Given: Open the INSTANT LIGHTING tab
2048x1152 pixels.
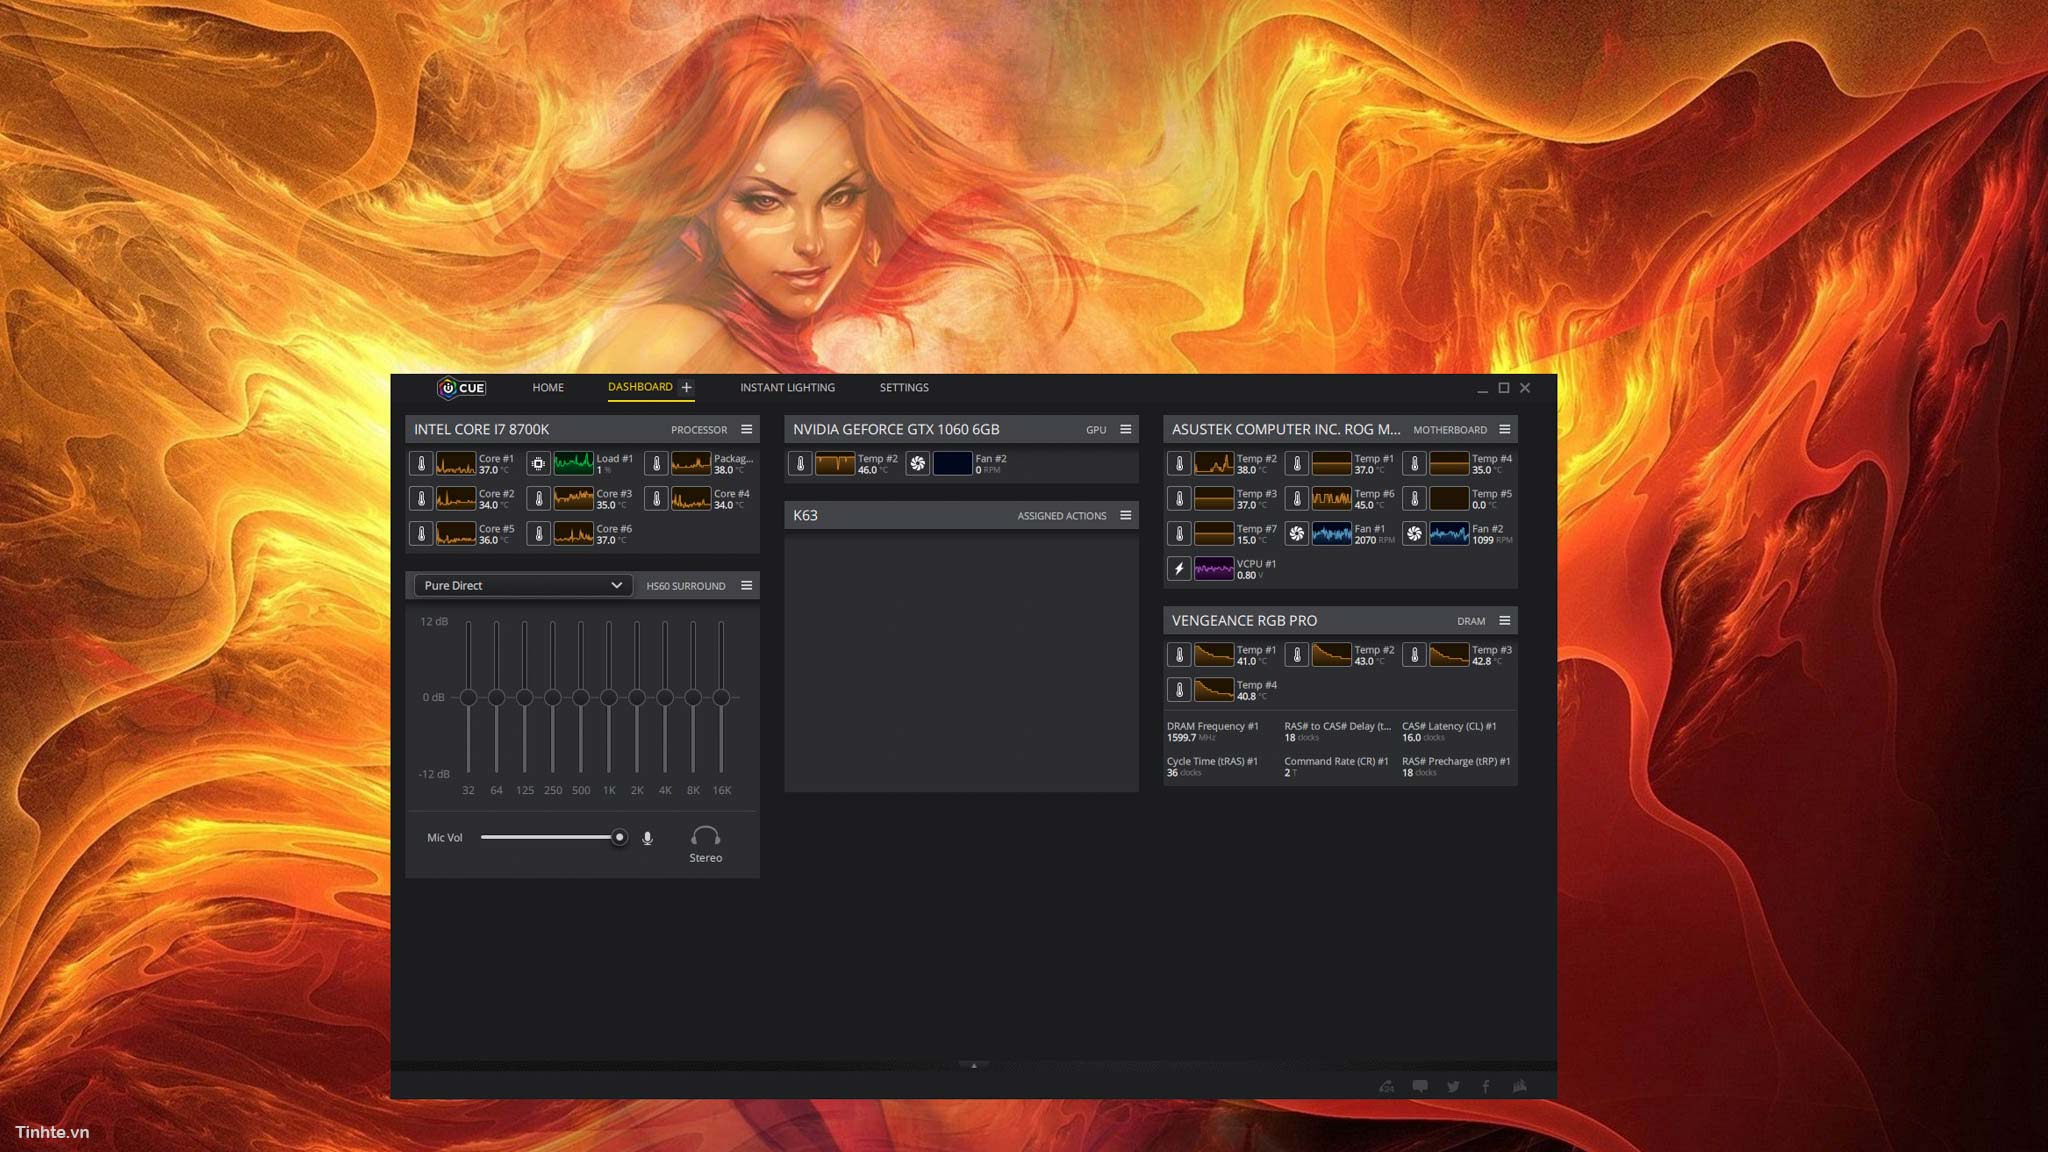Looking at the screenshot, I should coord(787,388).
